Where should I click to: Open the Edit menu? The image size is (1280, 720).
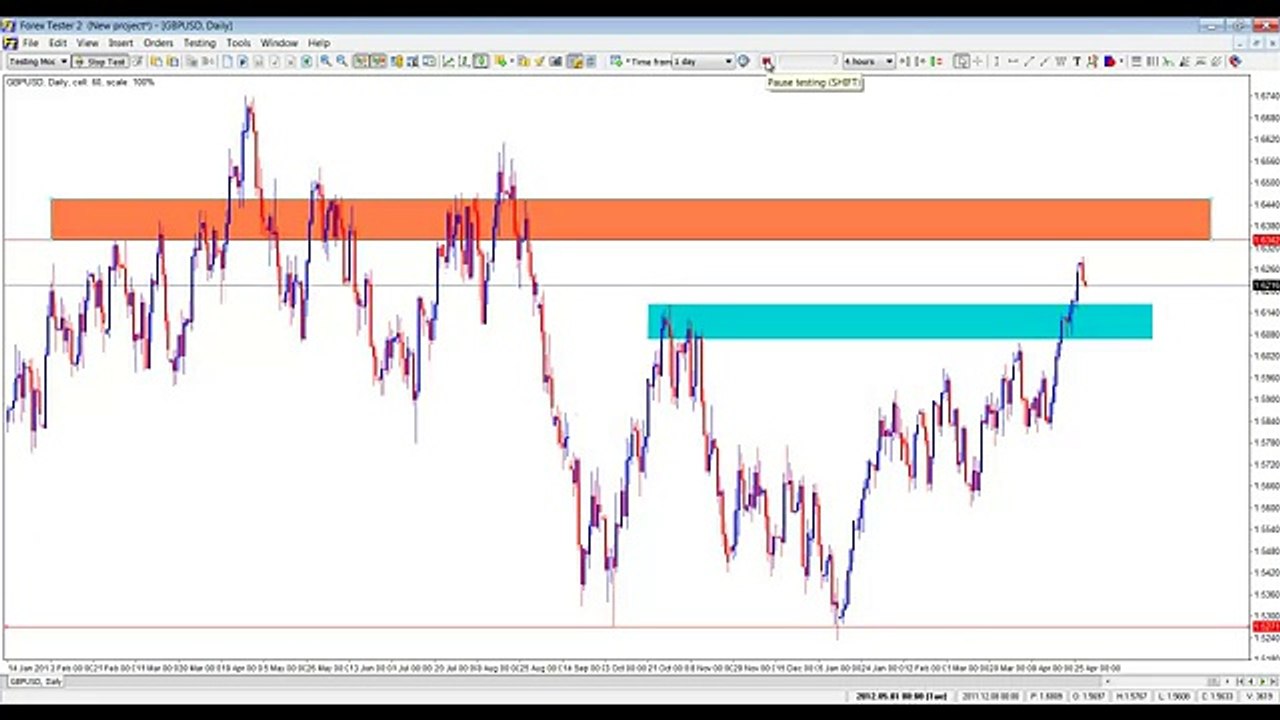pos(58,43)
